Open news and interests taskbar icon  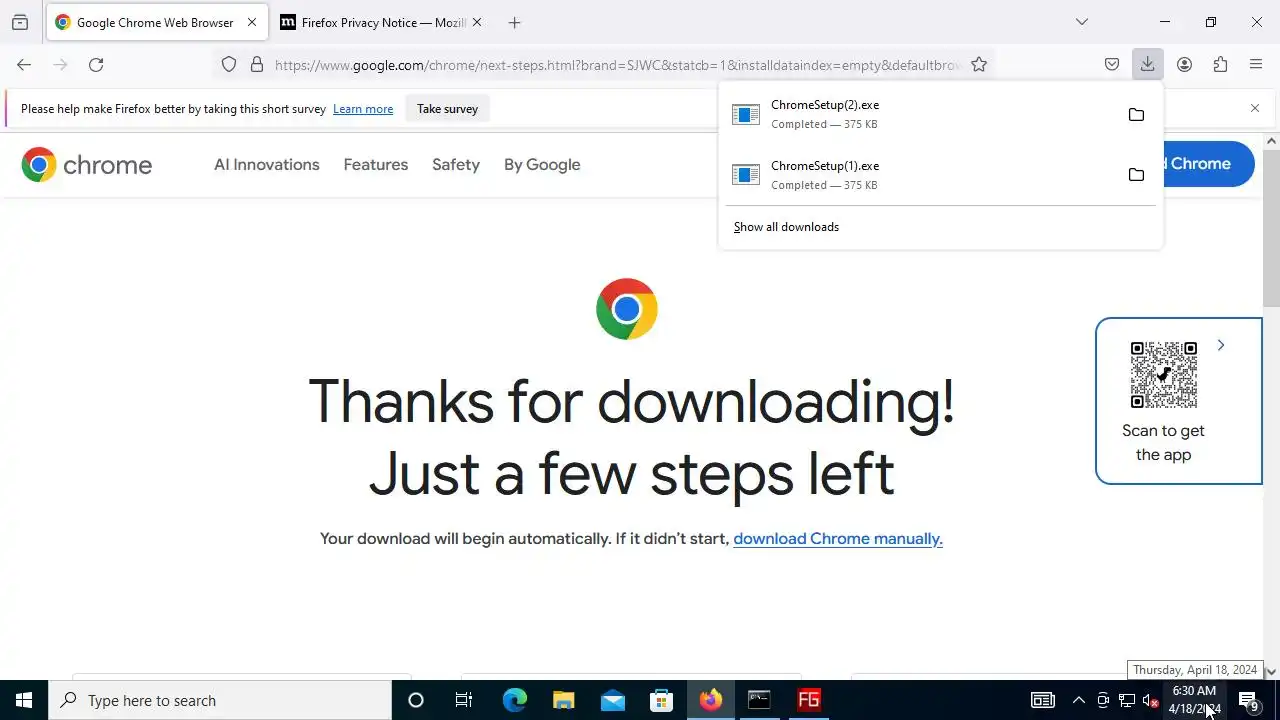(x=1043, y=700)
